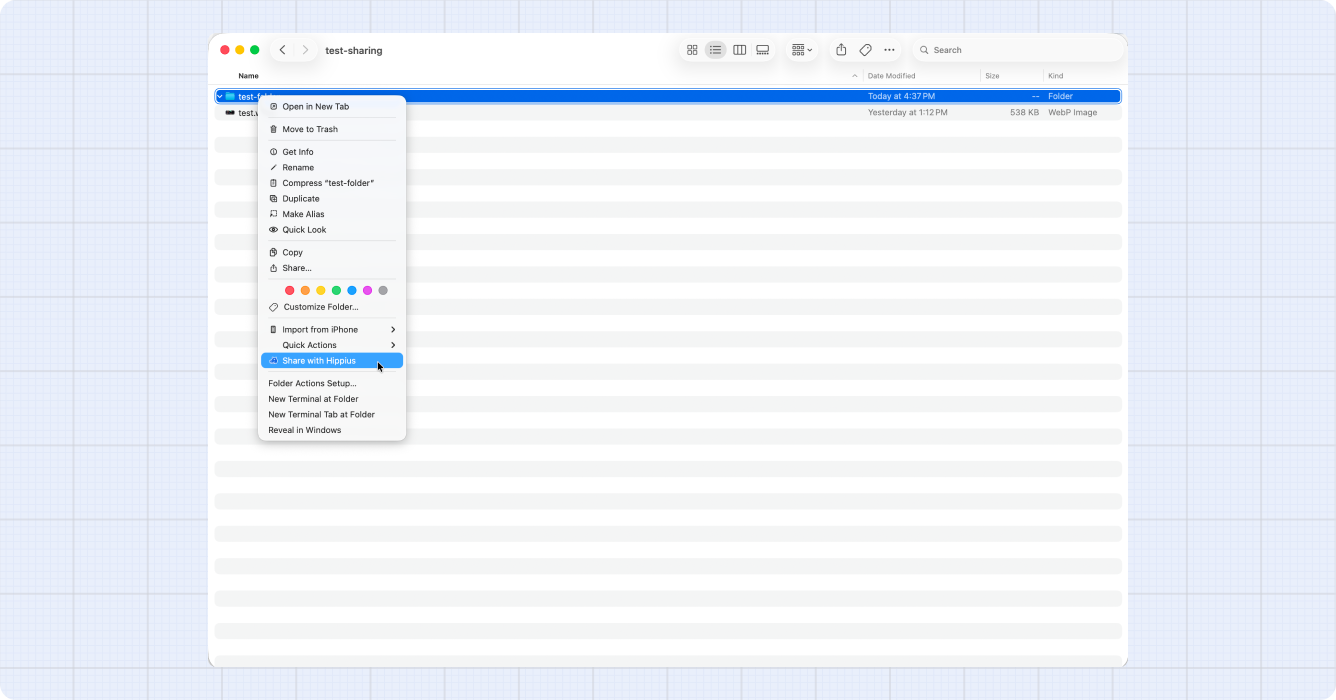Click the test-sharing window title

pyautogui.click(x=354, y=51)
